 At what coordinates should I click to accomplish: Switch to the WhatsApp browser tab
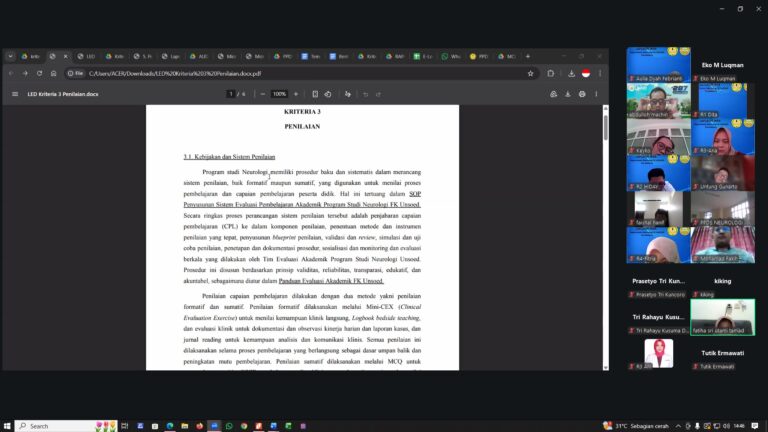pos(451,56)
